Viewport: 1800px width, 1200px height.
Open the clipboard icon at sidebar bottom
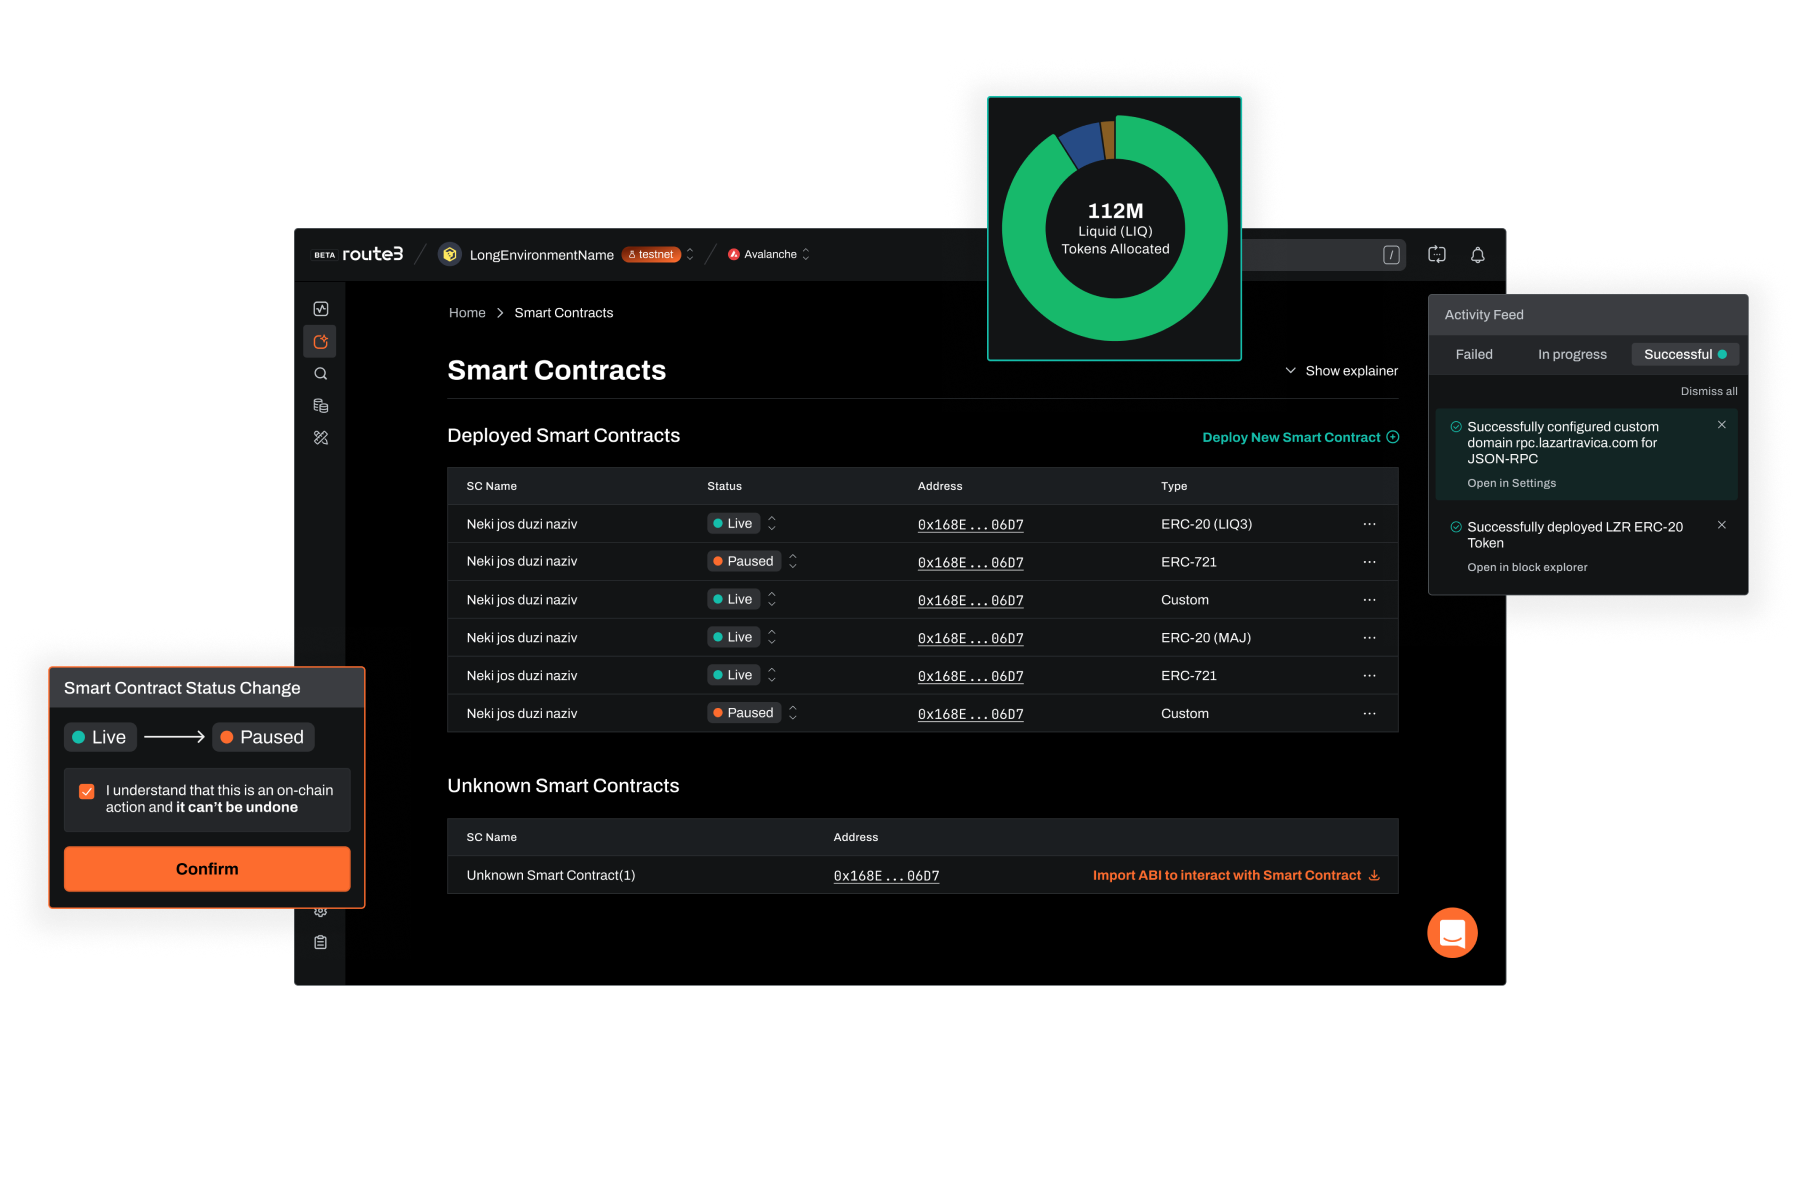click(321, 942)
